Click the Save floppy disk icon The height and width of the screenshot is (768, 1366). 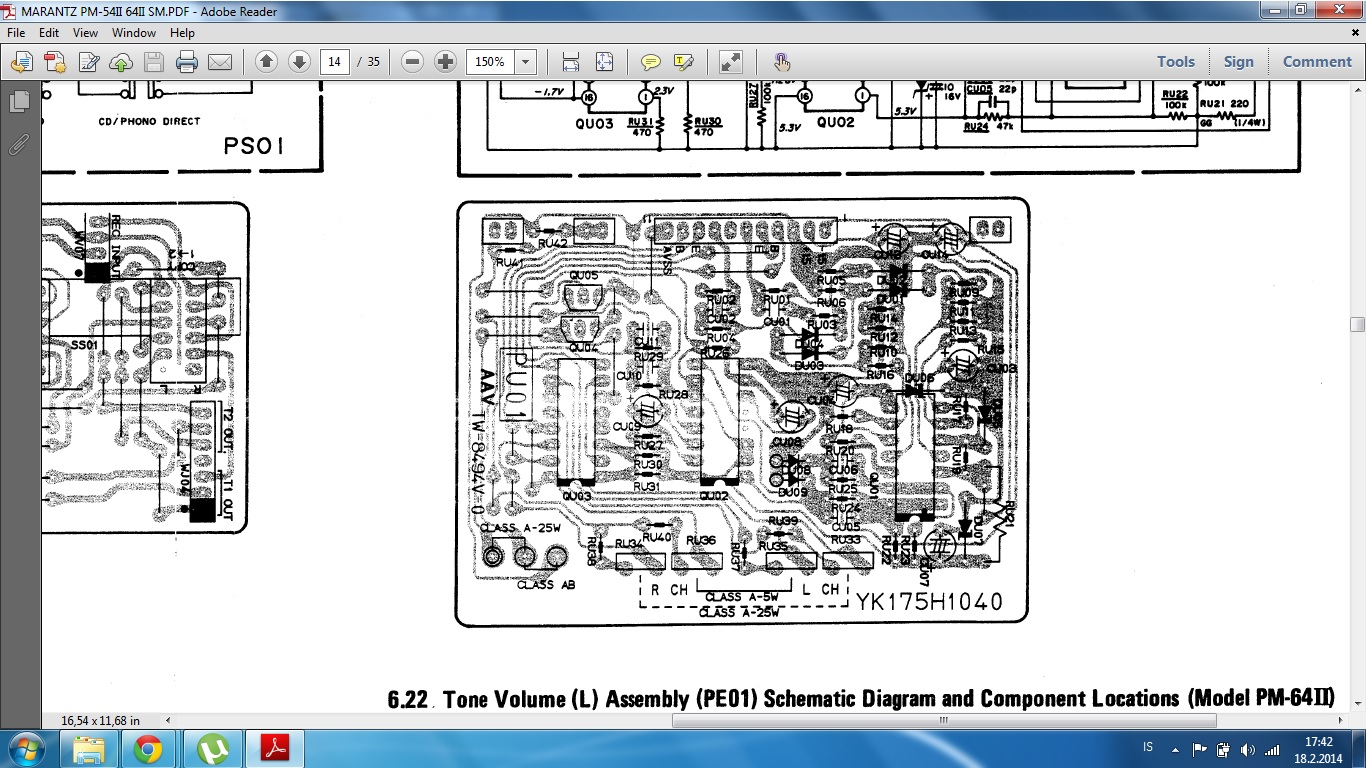153,62
